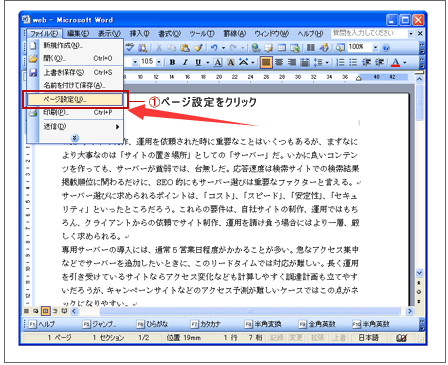Screen dimensions: 448x365
Task: Click the F6 ひらがな function key button
Action: tap(153, 324)
